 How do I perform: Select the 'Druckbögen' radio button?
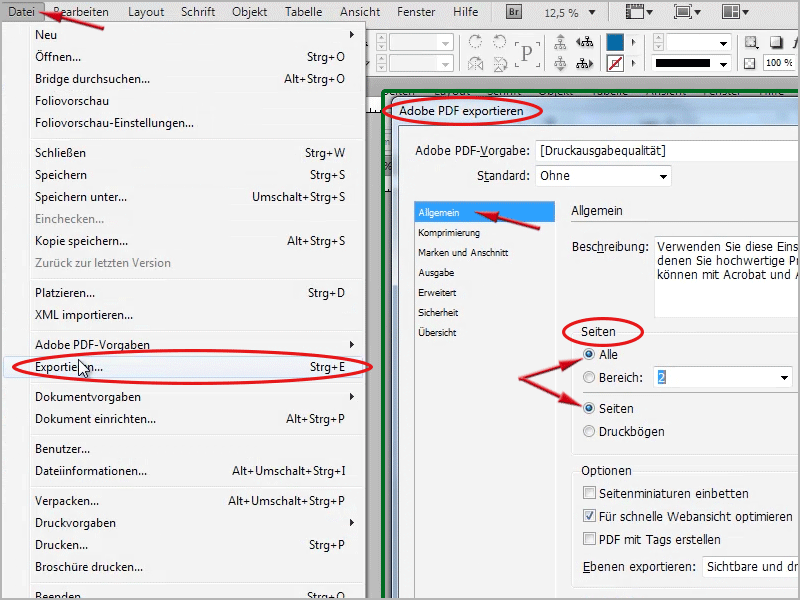coord(589,432)
